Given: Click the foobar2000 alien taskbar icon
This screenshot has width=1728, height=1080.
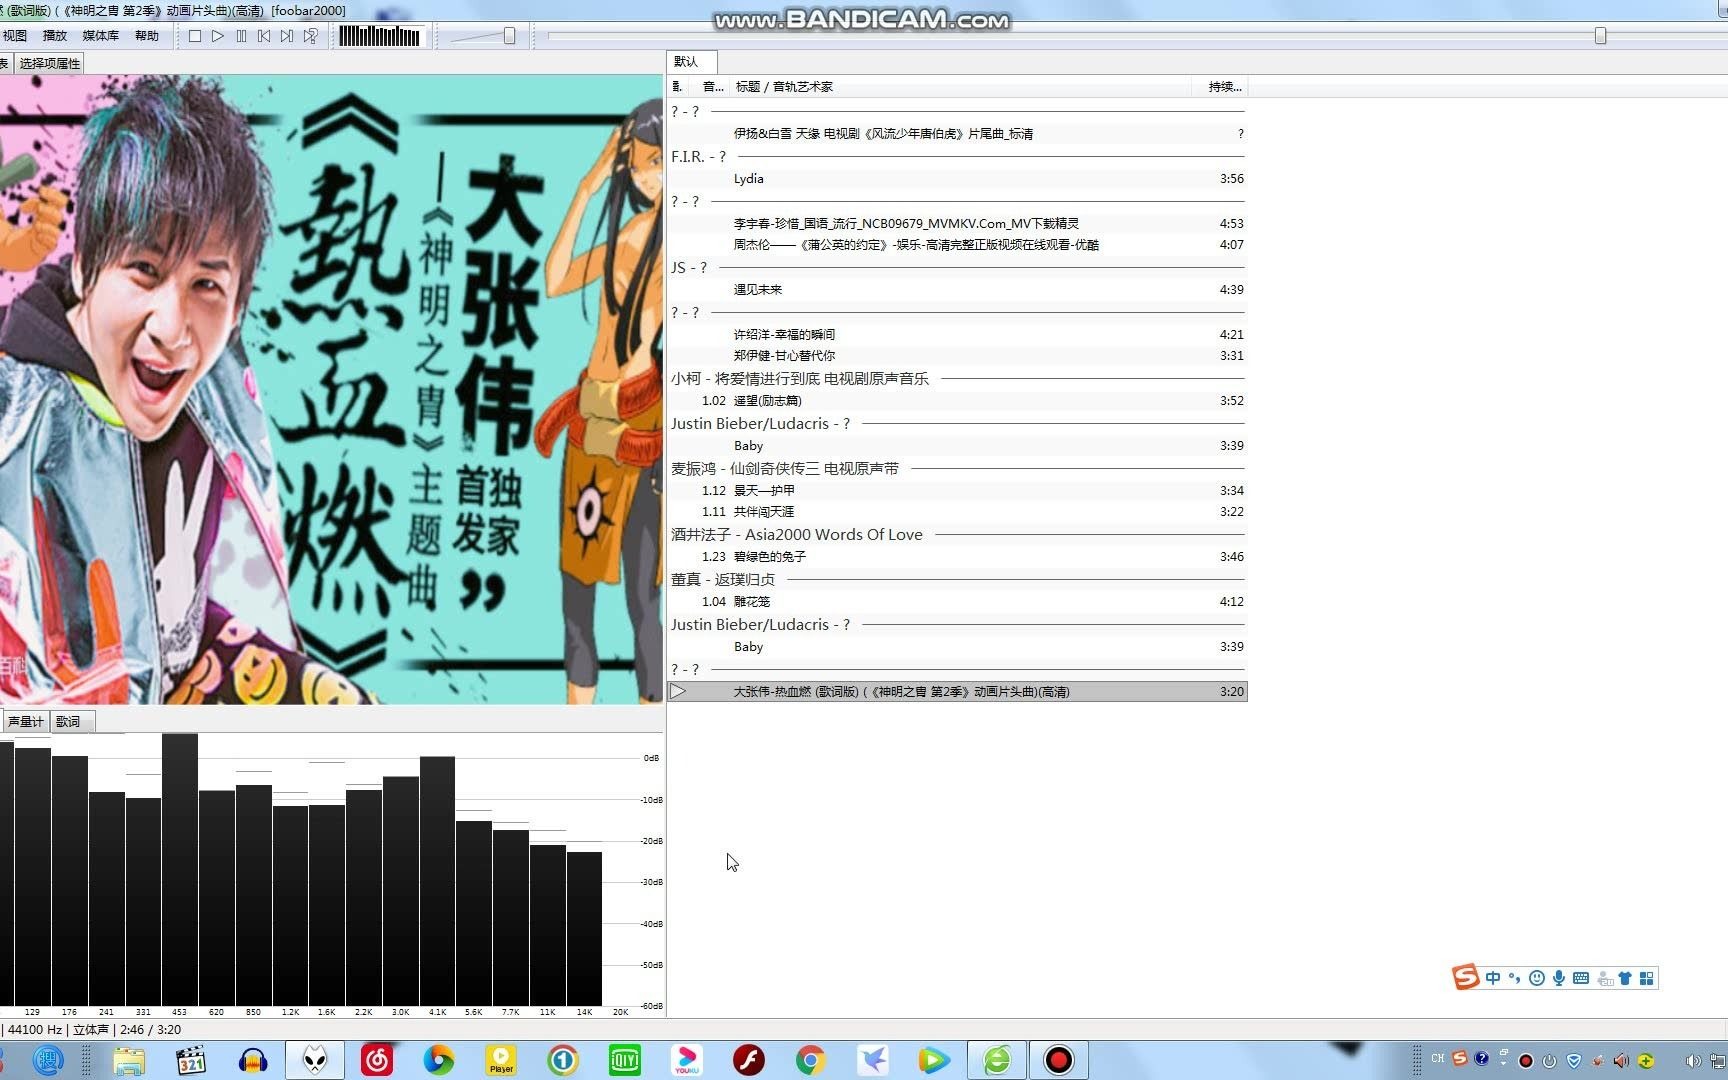Looking at the screenshot, I should click(x=315, y=1060).
